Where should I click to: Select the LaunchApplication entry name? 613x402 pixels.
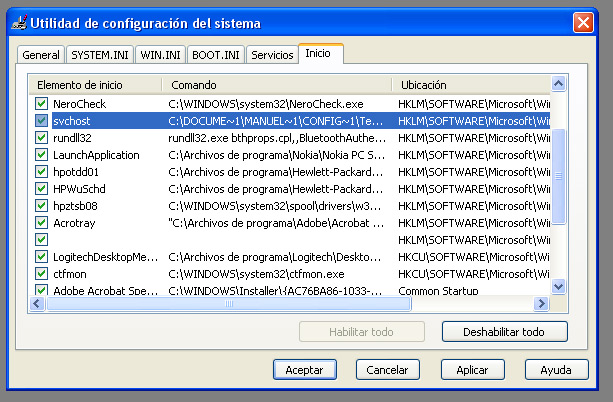96,155
